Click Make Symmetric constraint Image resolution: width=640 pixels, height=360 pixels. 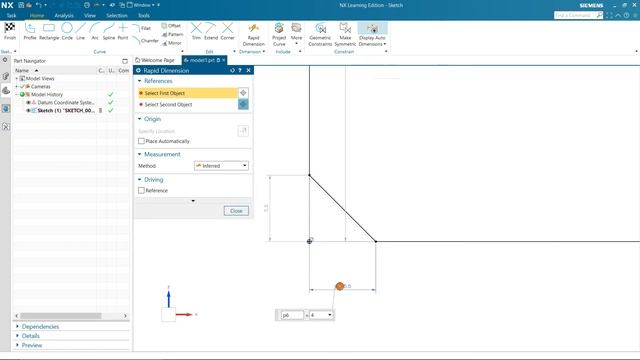pyautogui.click(x=345, y=34)
